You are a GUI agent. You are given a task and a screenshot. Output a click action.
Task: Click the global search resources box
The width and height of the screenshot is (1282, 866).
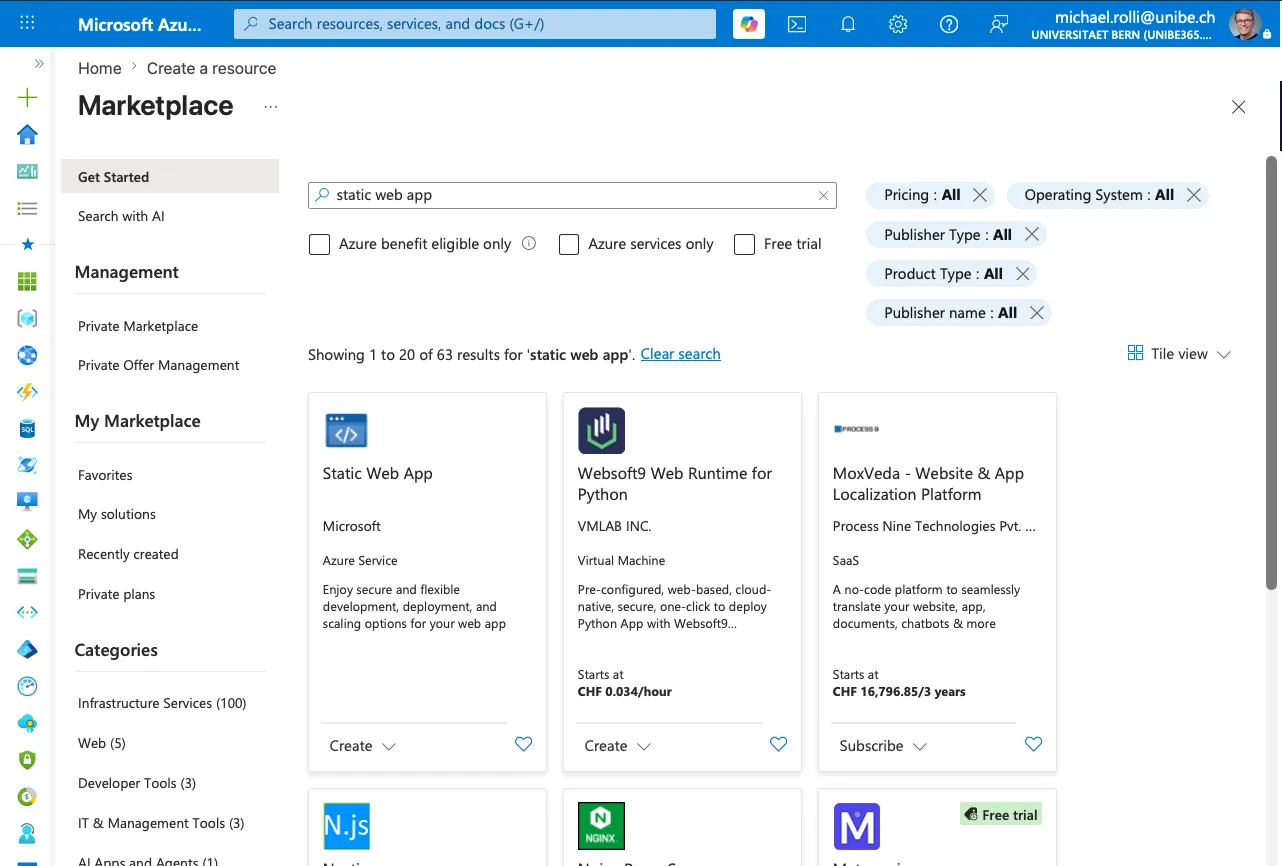tap(475, 24)
